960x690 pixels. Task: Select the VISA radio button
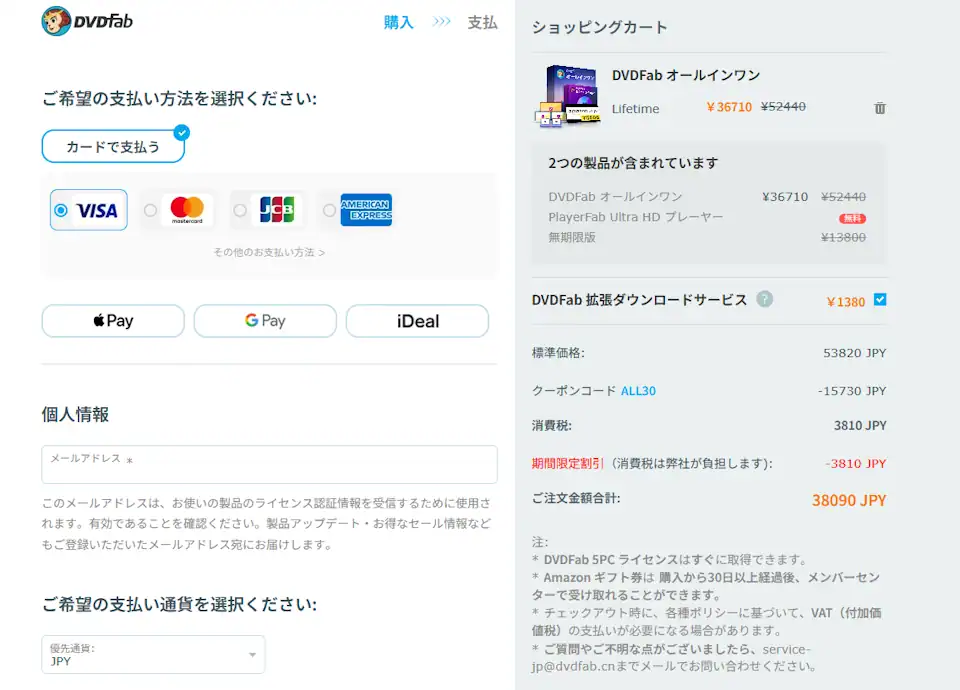[x=62, y=210]
